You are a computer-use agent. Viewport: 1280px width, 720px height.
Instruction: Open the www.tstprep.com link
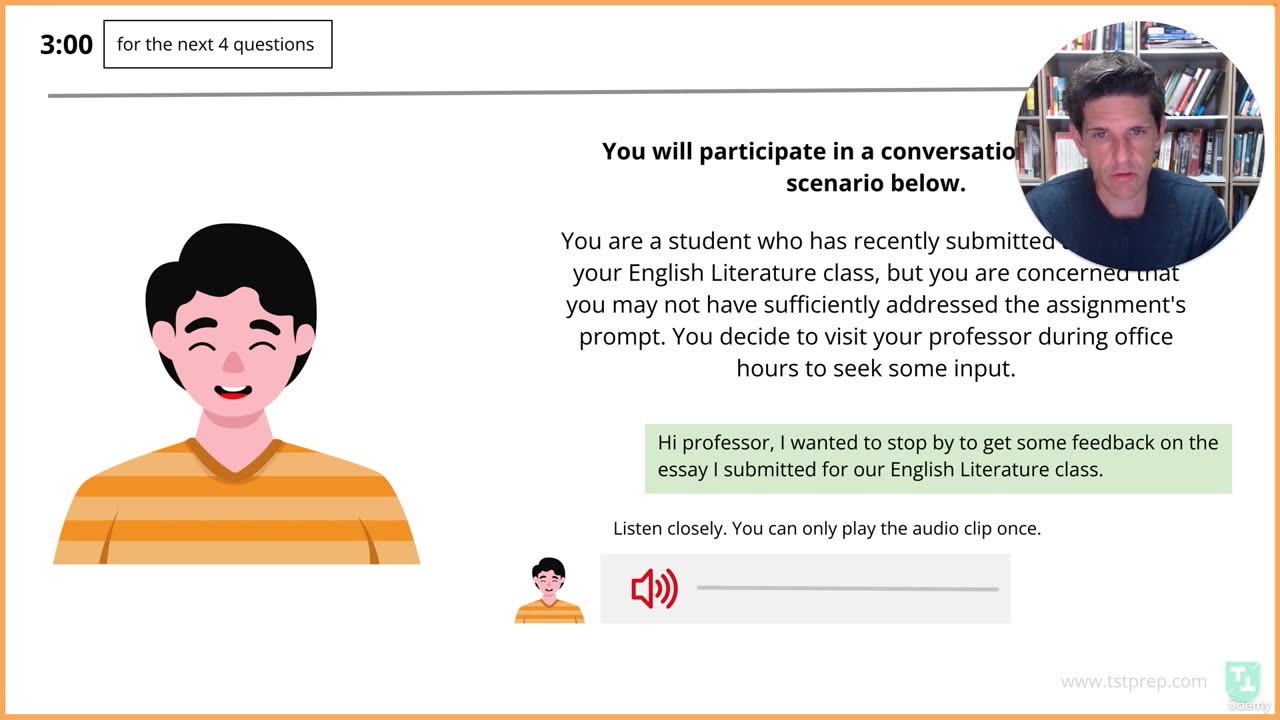1134,681
